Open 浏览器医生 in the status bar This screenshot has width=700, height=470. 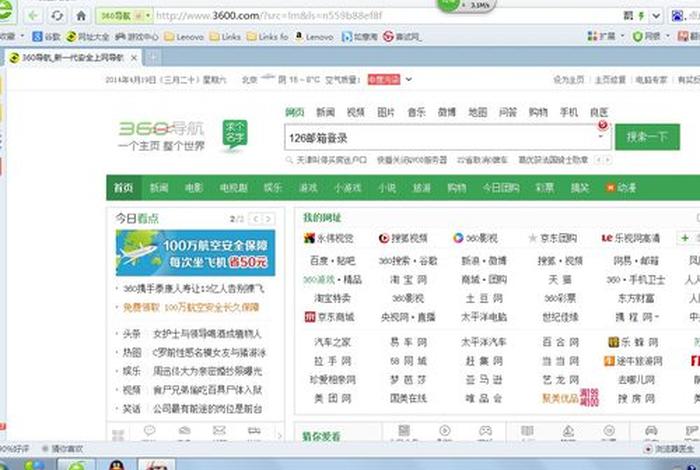pos(671,449)
